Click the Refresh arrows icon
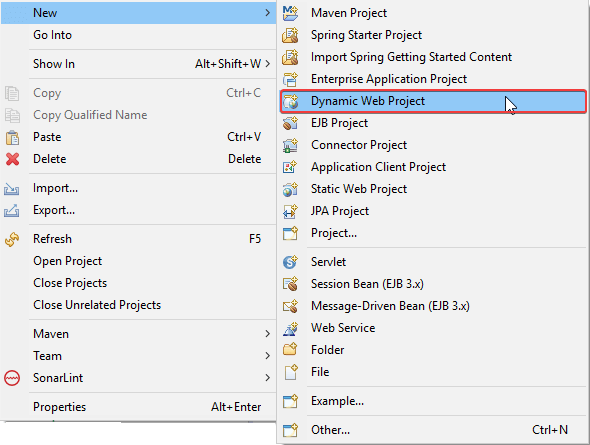The height and width of the screenshot is (445, 590). (12, 239)
